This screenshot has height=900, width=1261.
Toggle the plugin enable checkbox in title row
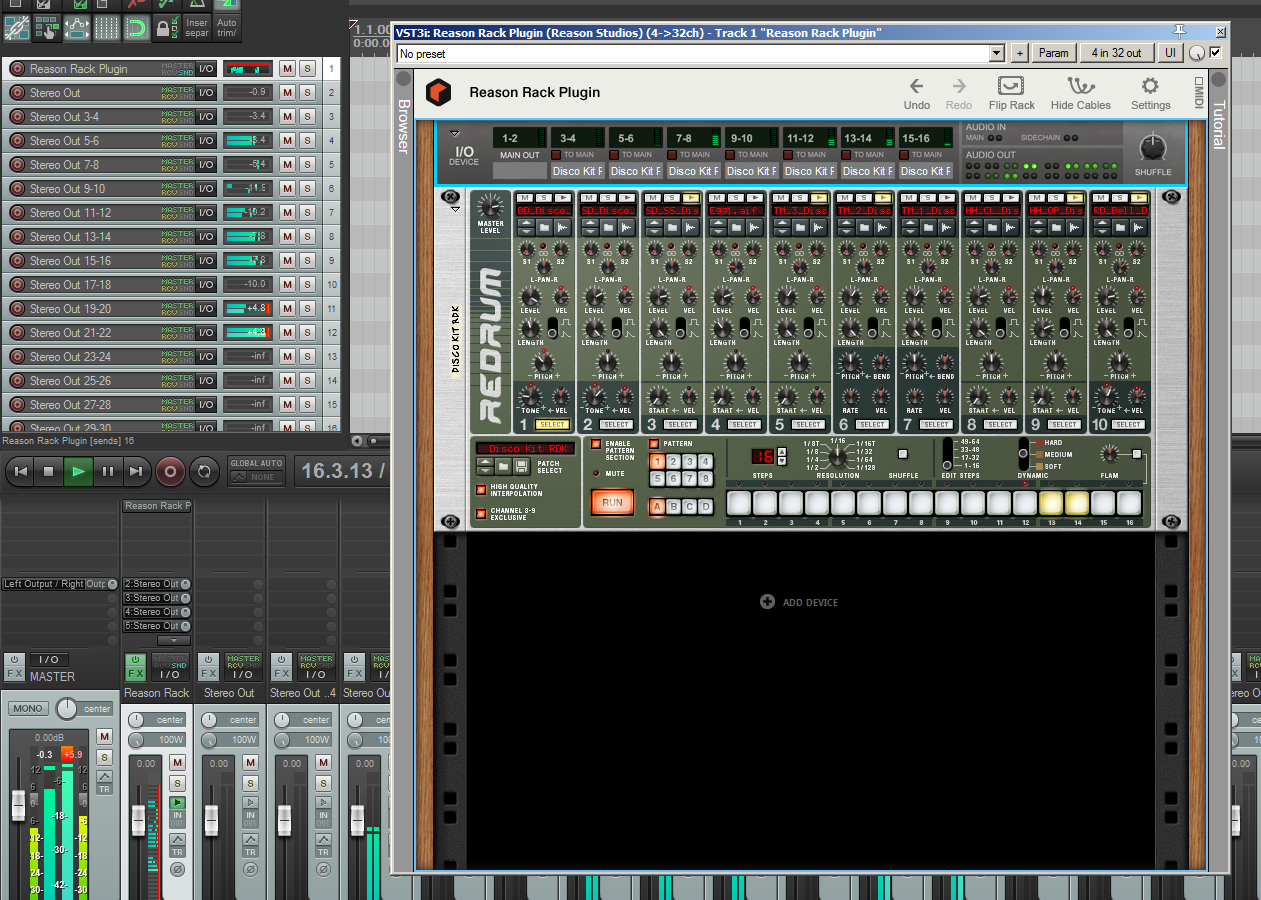1215,52
